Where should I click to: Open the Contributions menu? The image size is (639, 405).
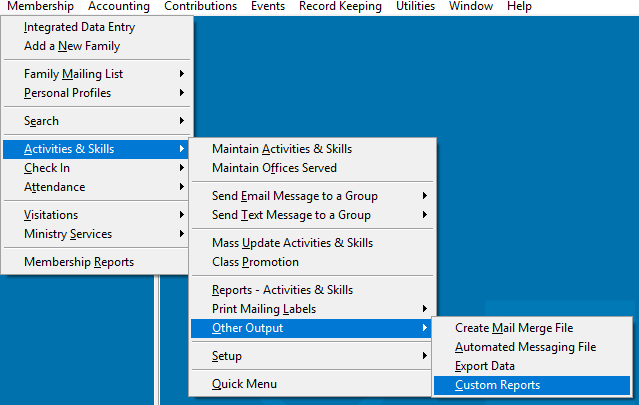point(200,7)
